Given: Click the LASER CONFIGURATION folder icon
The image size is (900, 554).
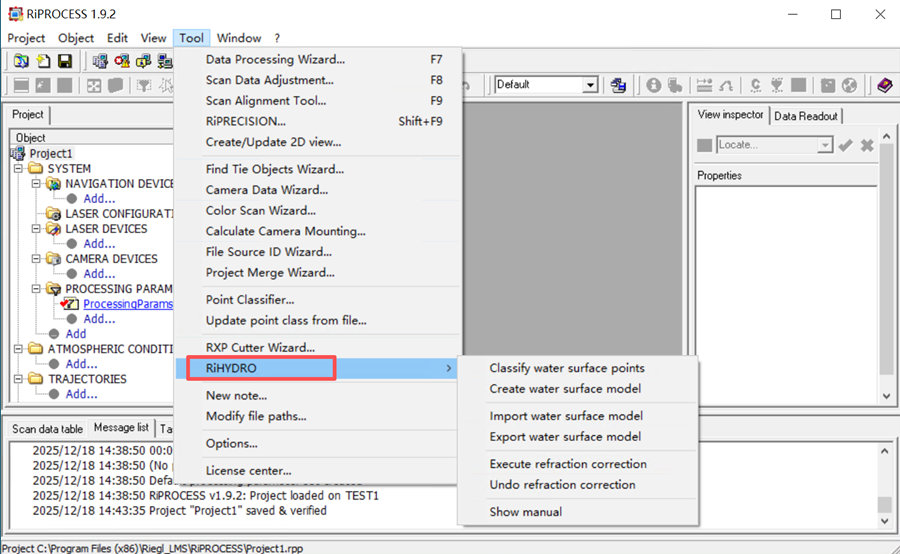Looking at the screenshot, I should 53,214.
